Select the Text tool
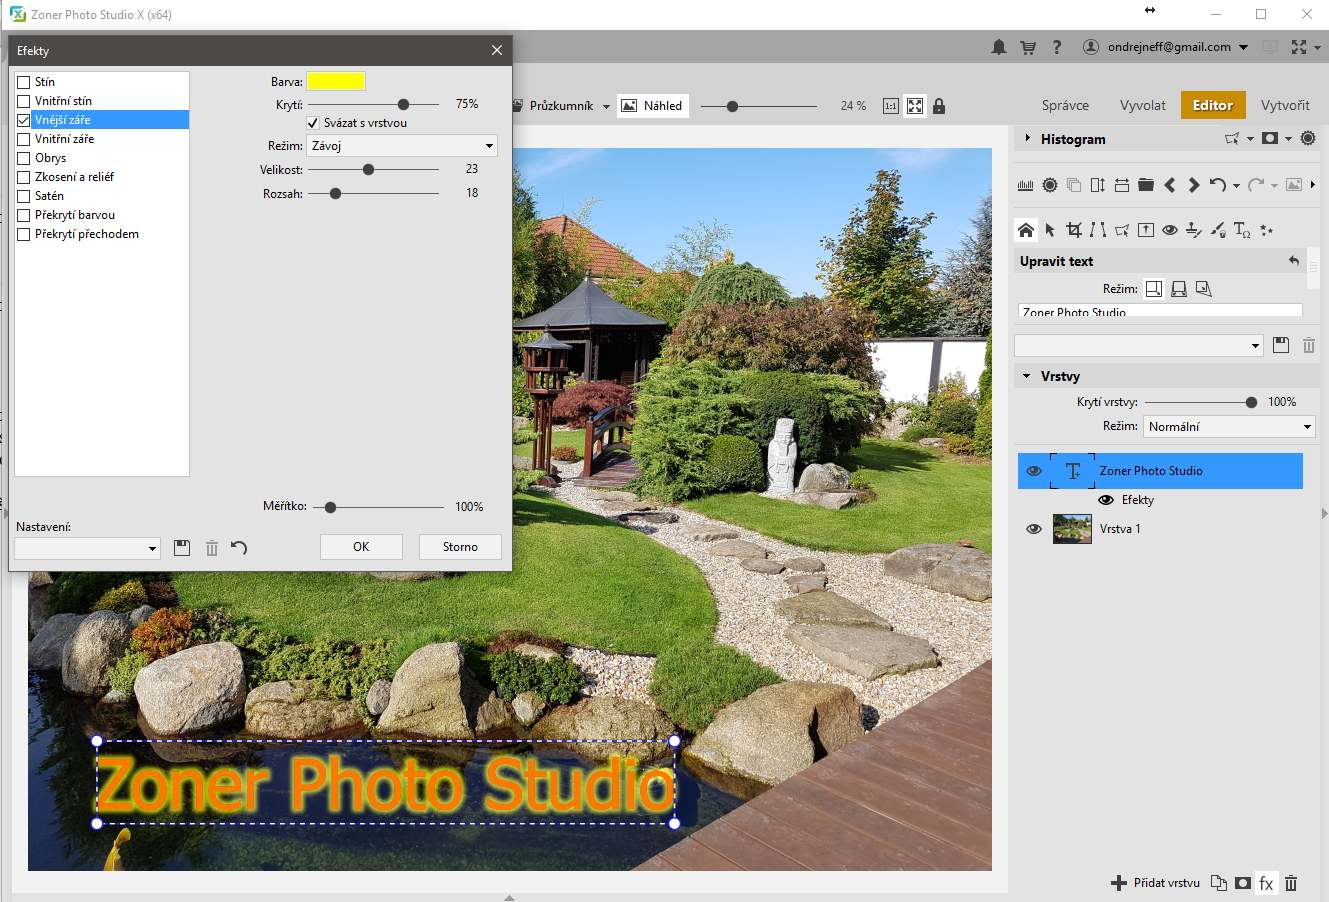The height and width of the screenshot is (902, 1329). coord(1242,230)
